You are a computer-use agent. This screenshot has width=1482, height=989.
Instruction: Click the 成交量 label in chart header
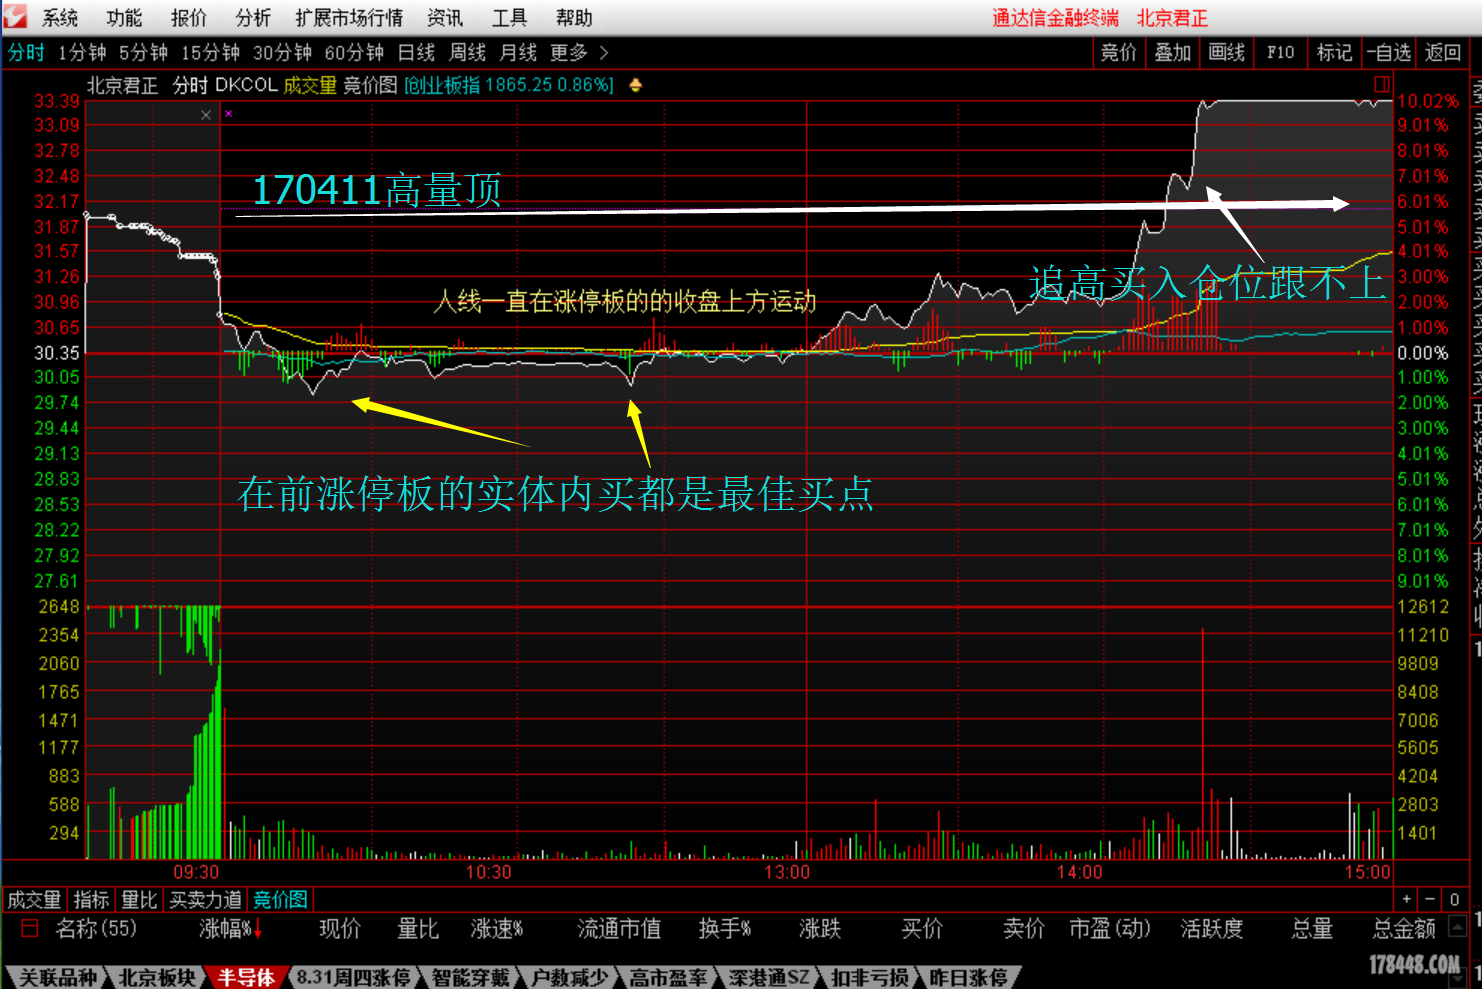310,85
